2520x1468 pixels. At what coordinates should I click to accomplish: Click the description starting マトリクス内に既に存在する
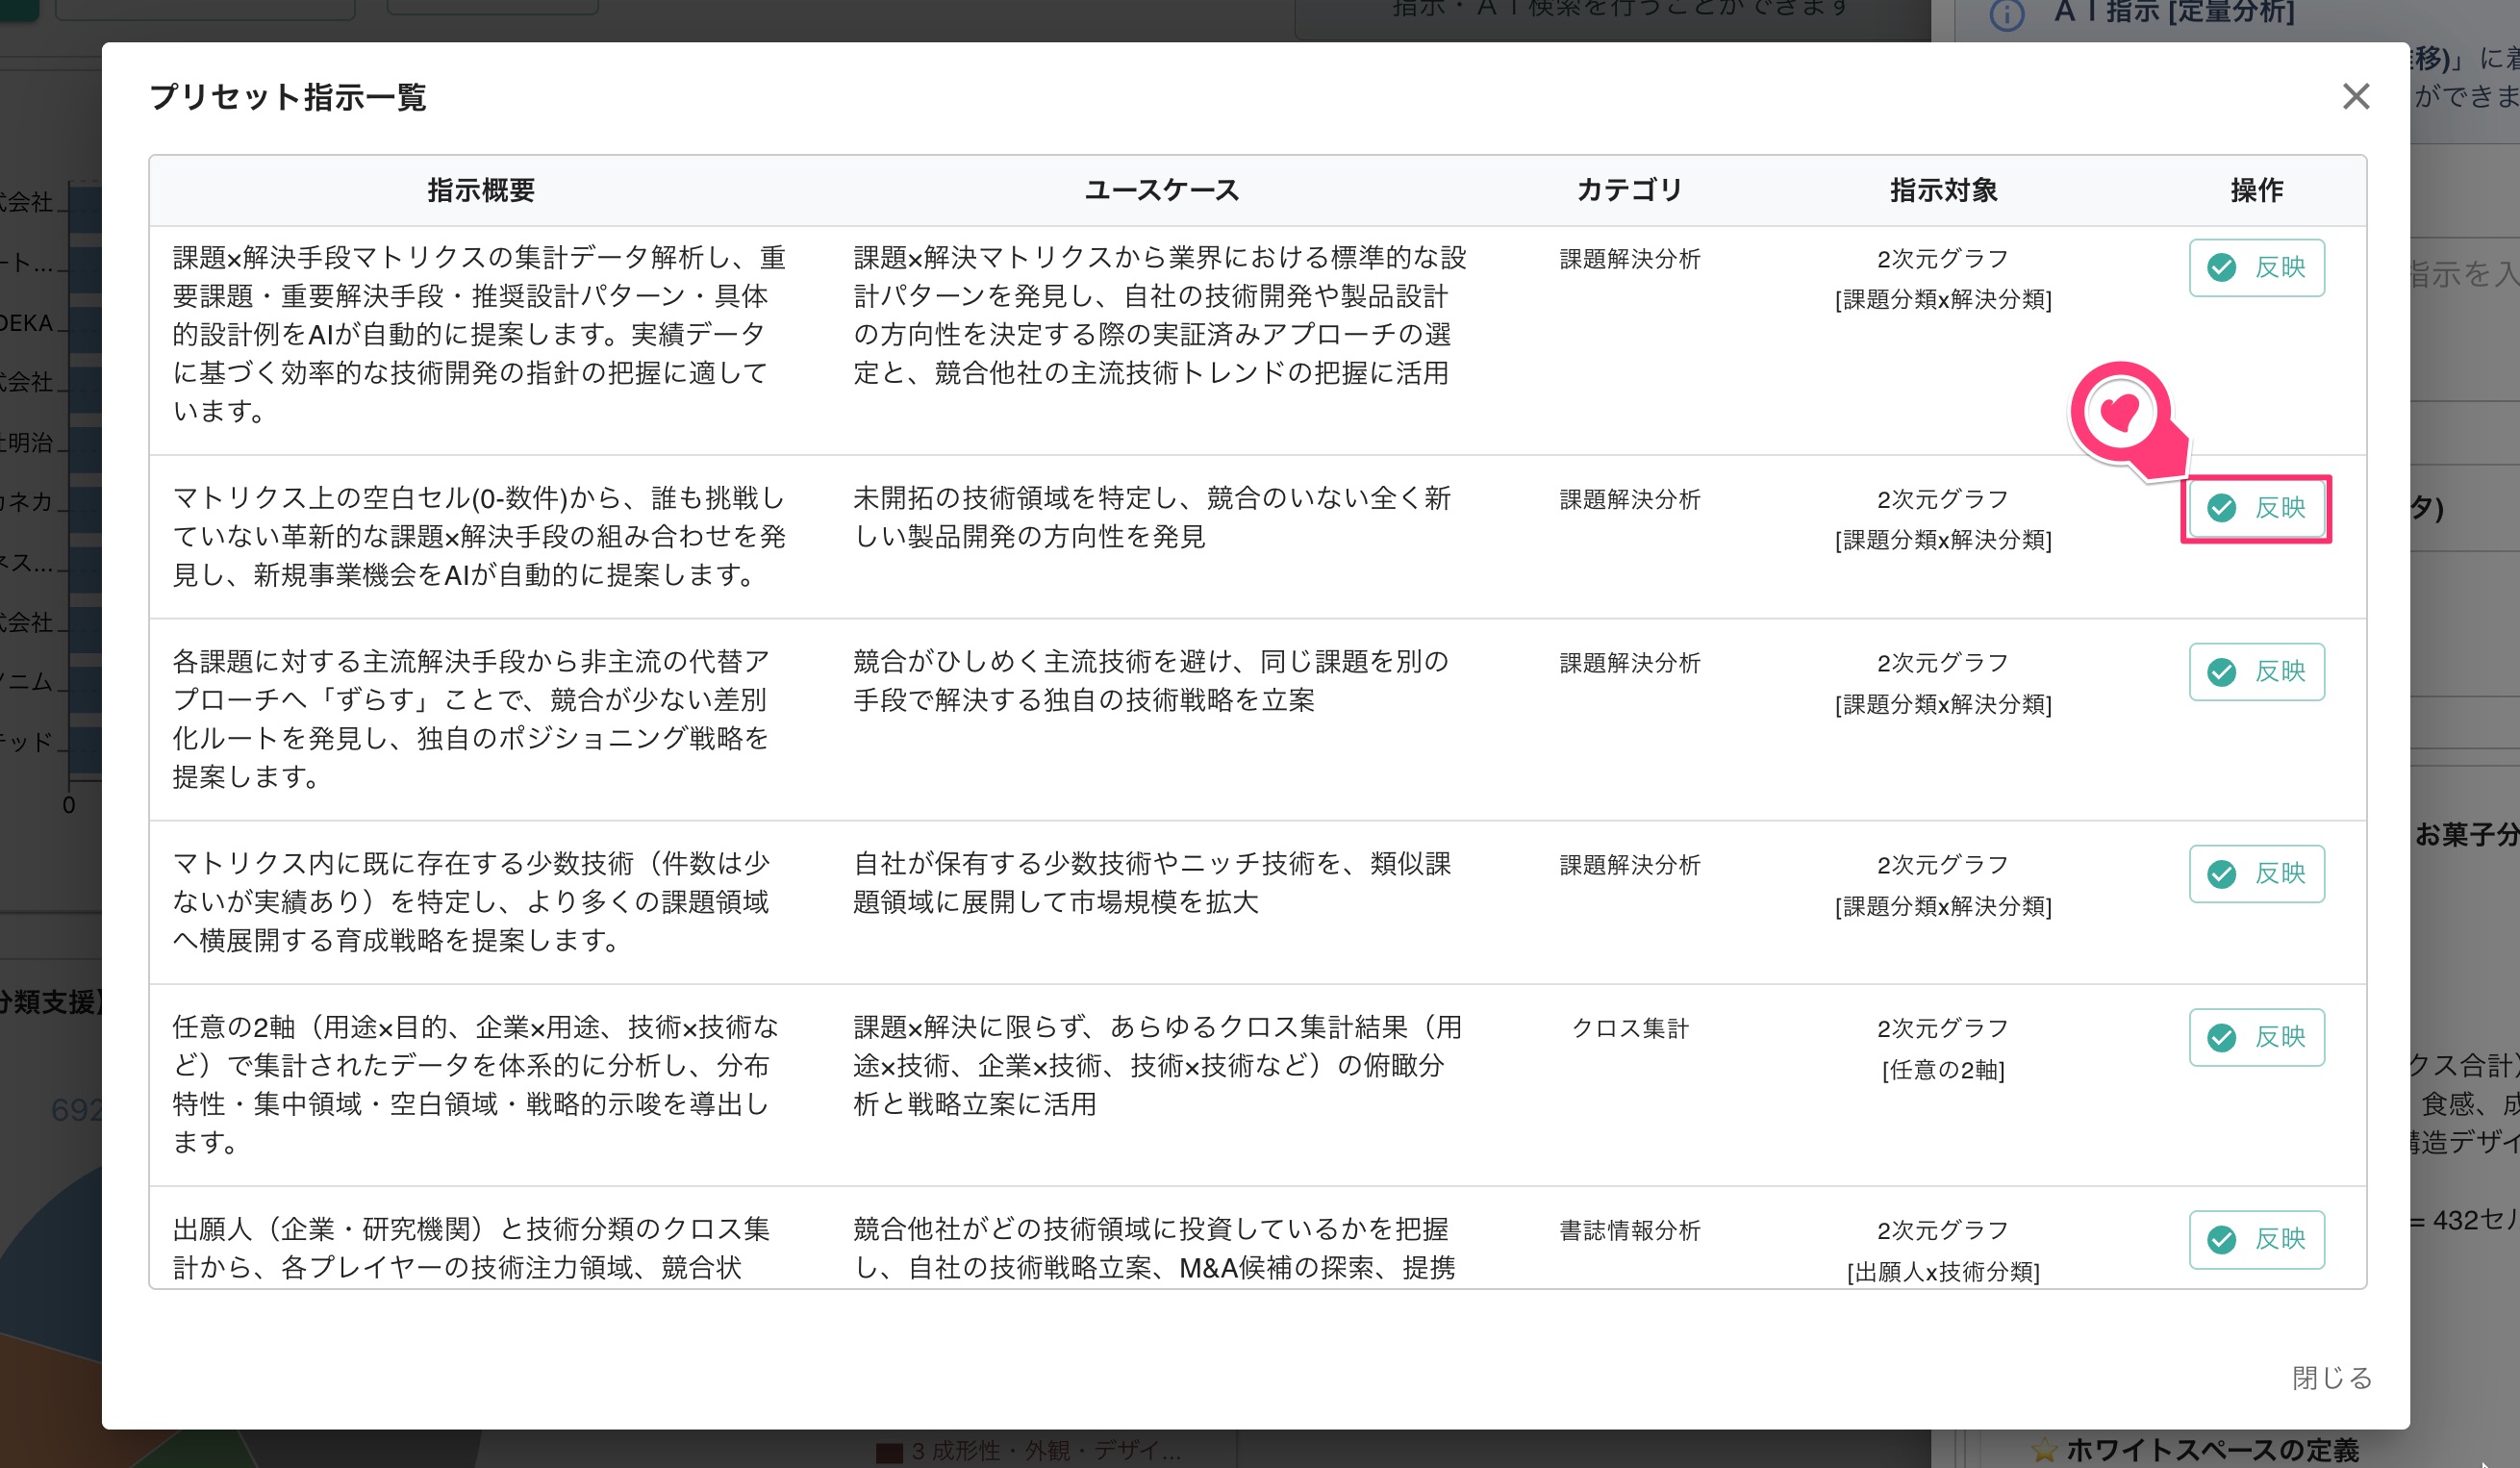pos(472,901)
